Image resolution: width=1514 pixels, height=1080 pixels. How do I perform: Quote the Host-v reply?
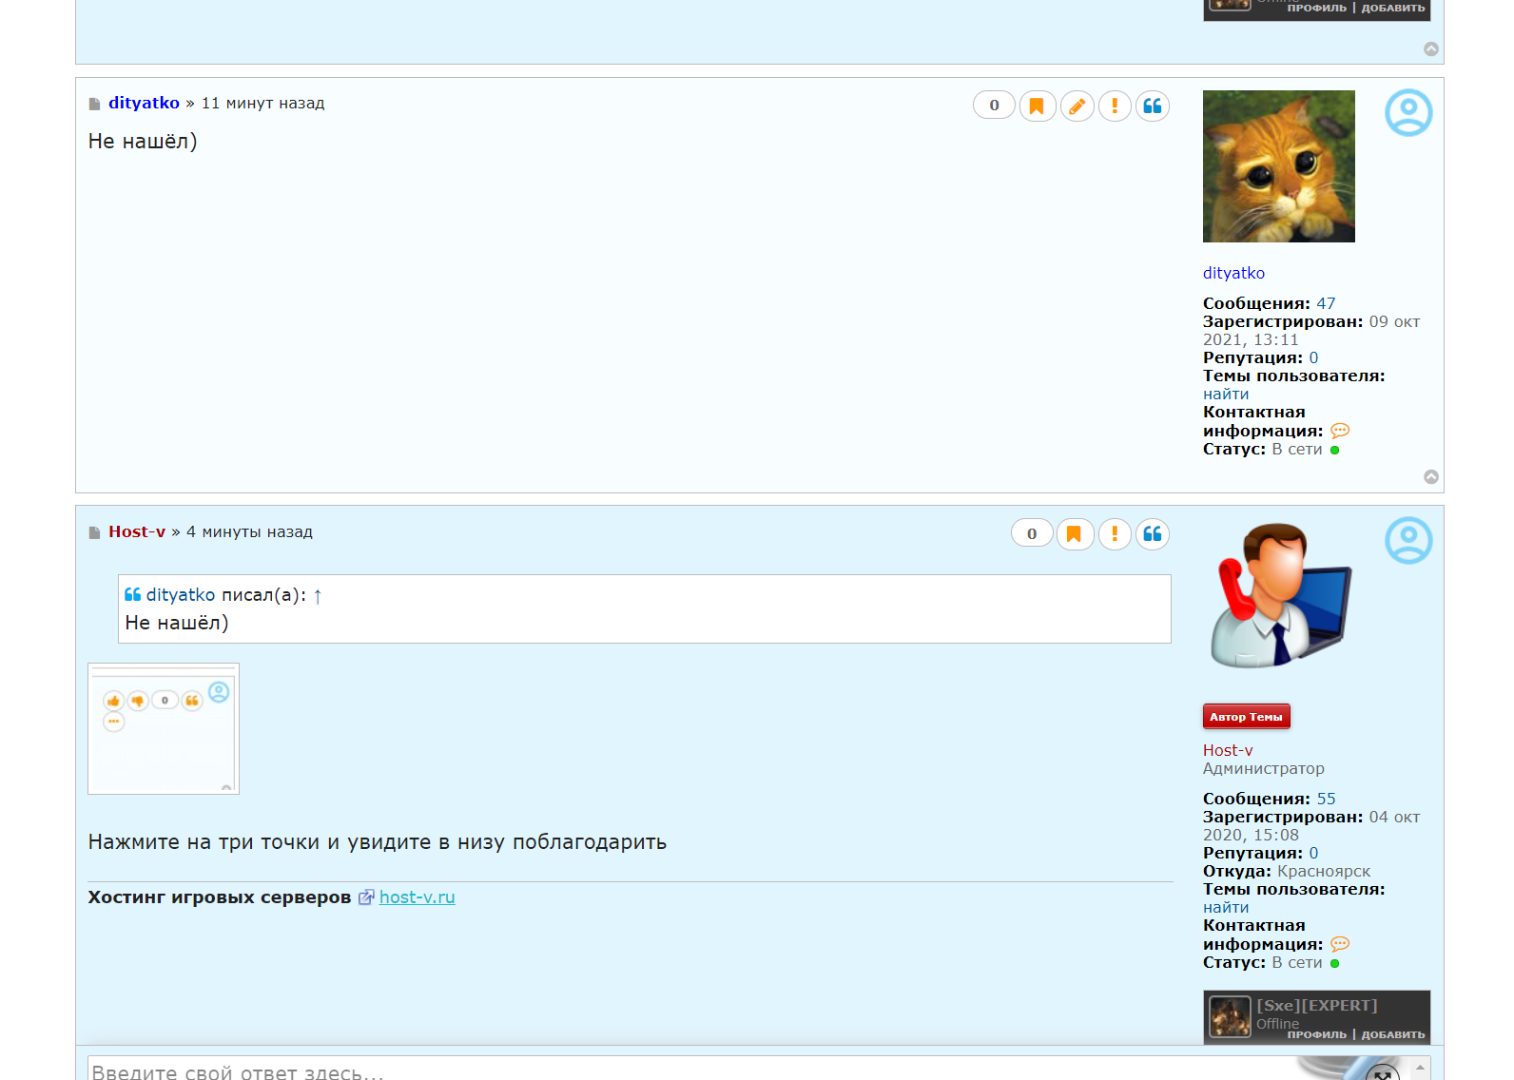(x=1152, y=534)
